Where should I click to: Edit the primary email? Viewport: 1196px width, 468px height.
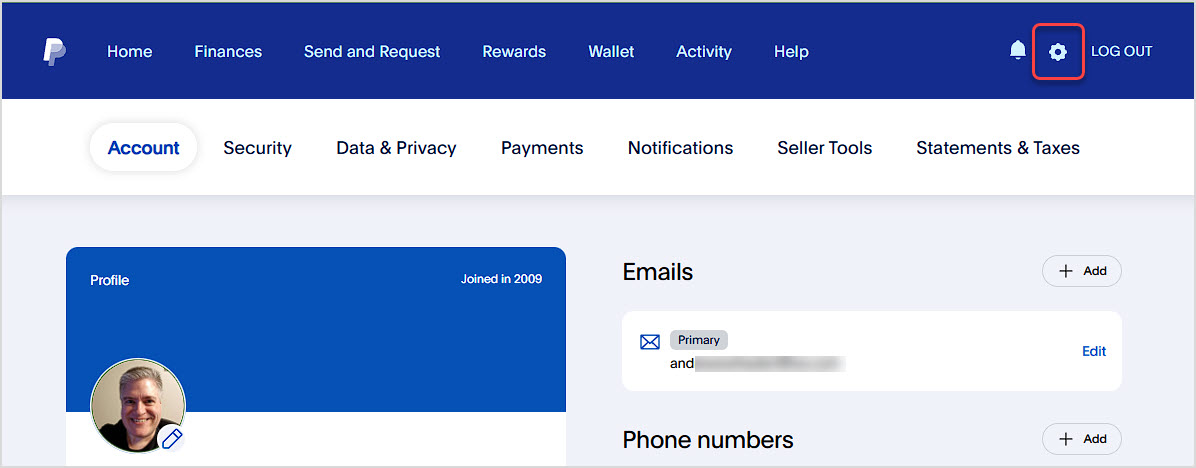pos(1094,351)
